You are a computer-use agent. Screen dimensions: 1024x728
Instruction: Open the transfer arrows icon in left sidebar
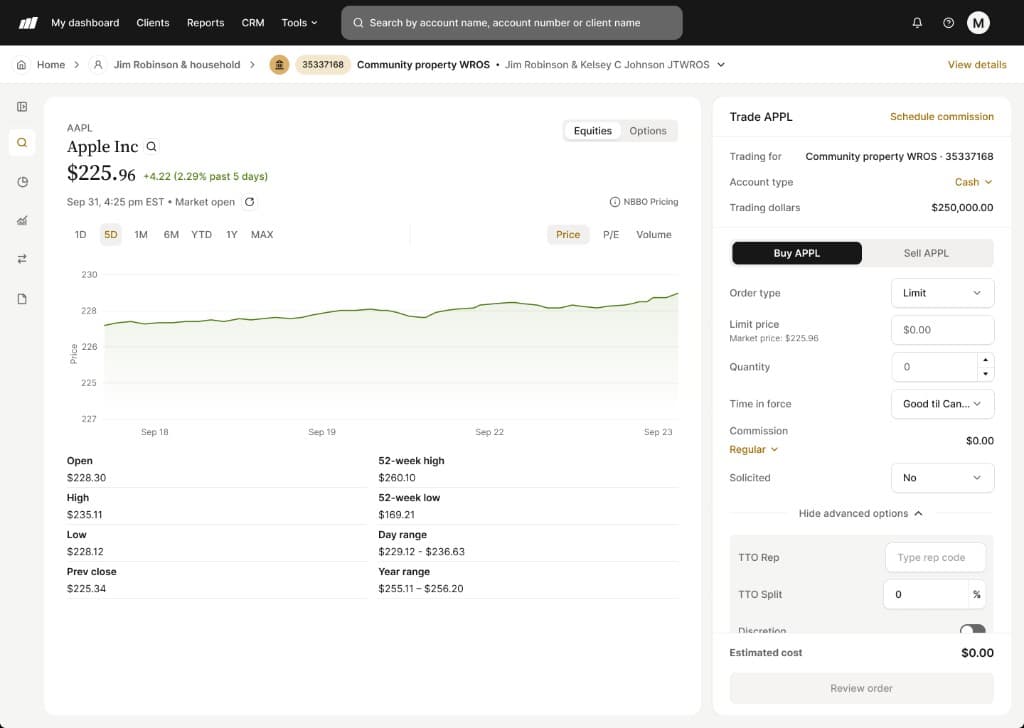(22, 259)
